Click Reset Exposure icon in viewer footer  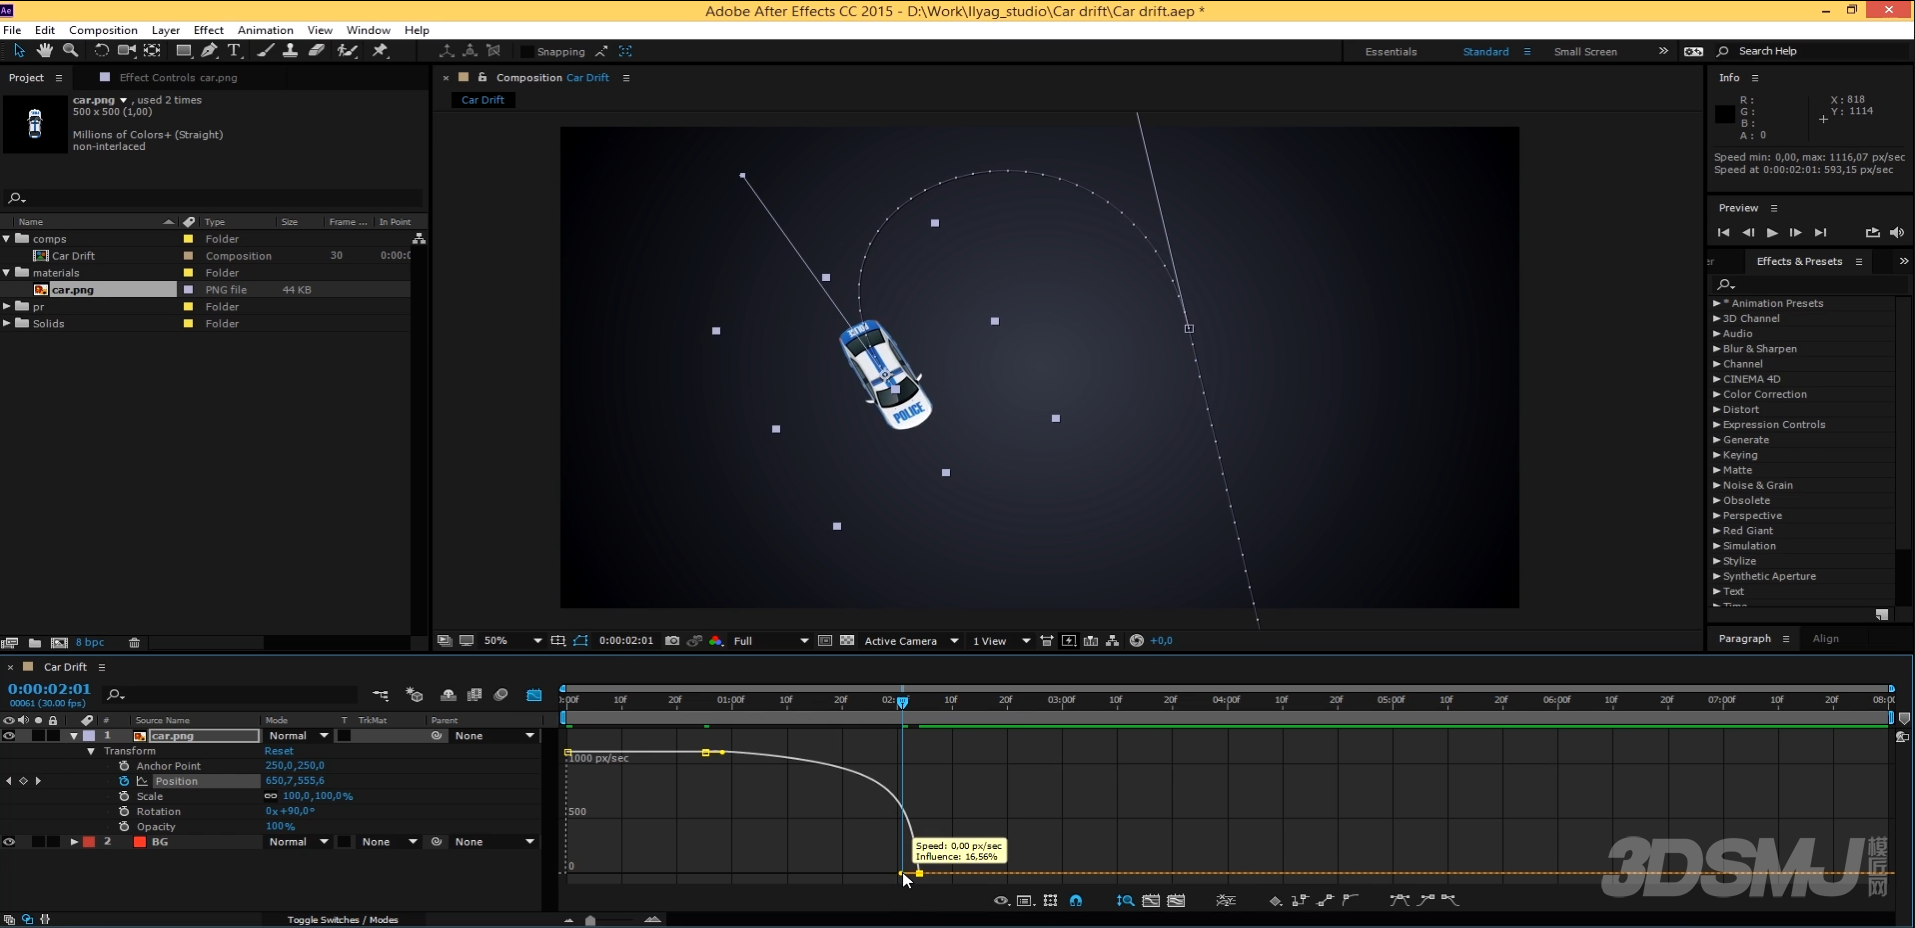click(x=1136, y=641)
